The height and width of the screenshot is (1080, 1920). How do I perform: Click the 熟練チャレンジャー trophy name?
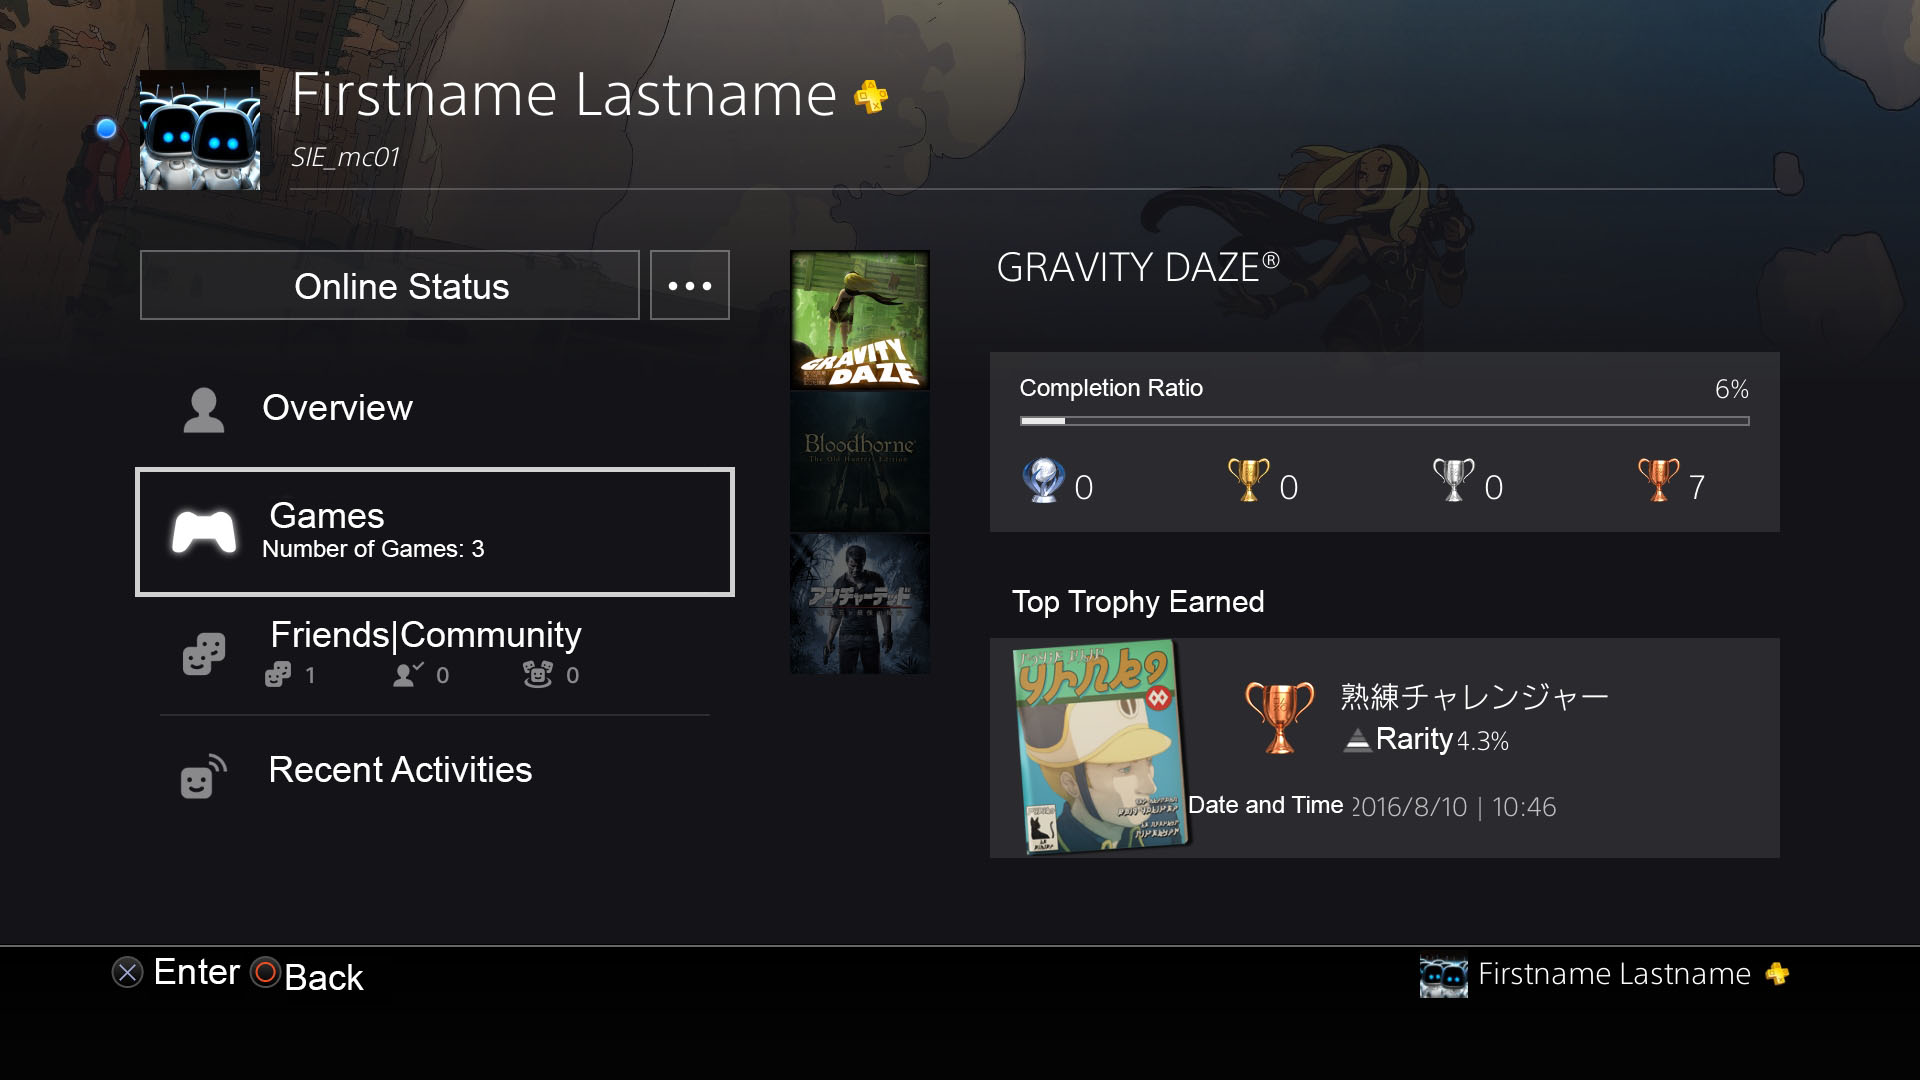1474,696
